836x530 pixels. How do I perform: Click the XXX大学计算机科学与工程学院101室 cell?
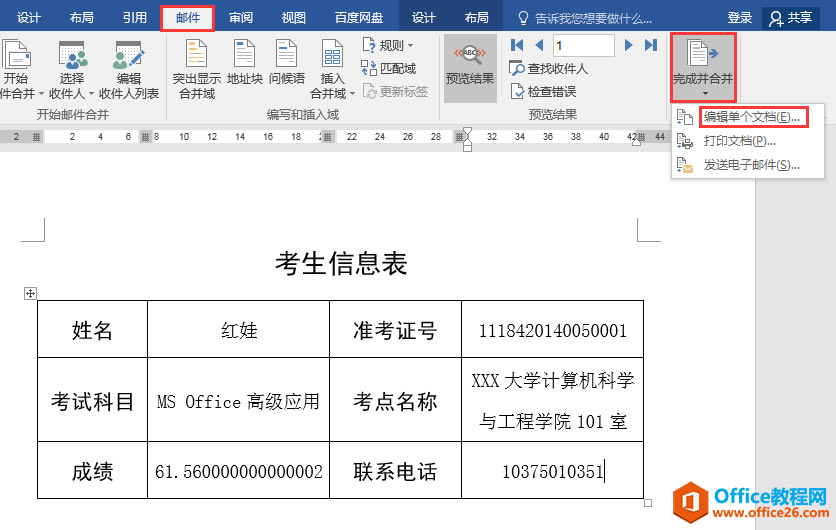(552, 400)
